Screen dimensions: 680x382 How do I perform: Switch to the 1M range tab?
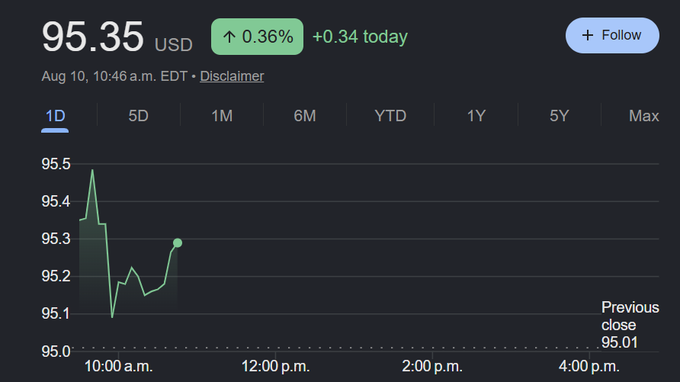(222, 116)
